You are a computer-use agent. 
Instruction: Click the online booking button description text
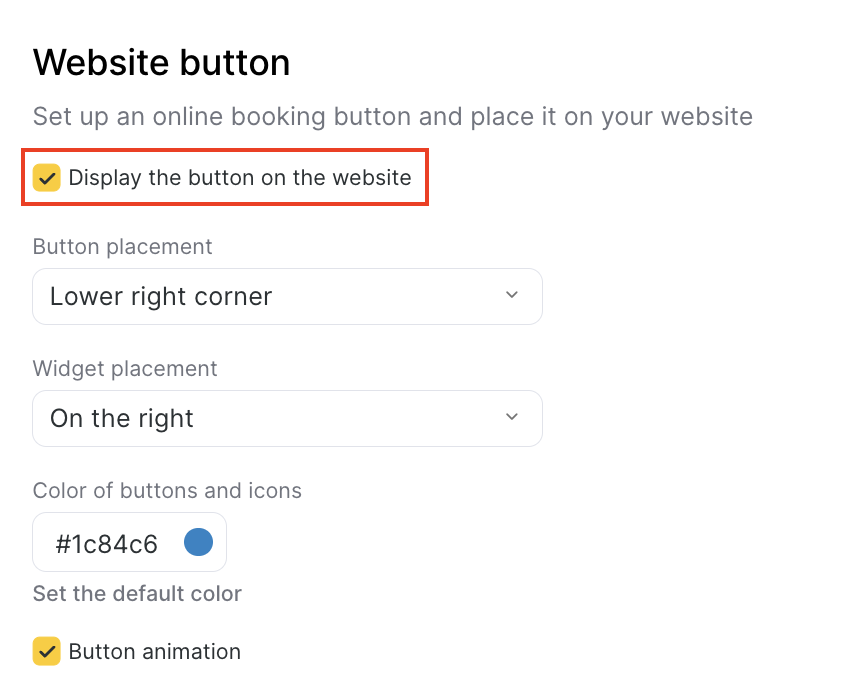[x=392, y=117]
